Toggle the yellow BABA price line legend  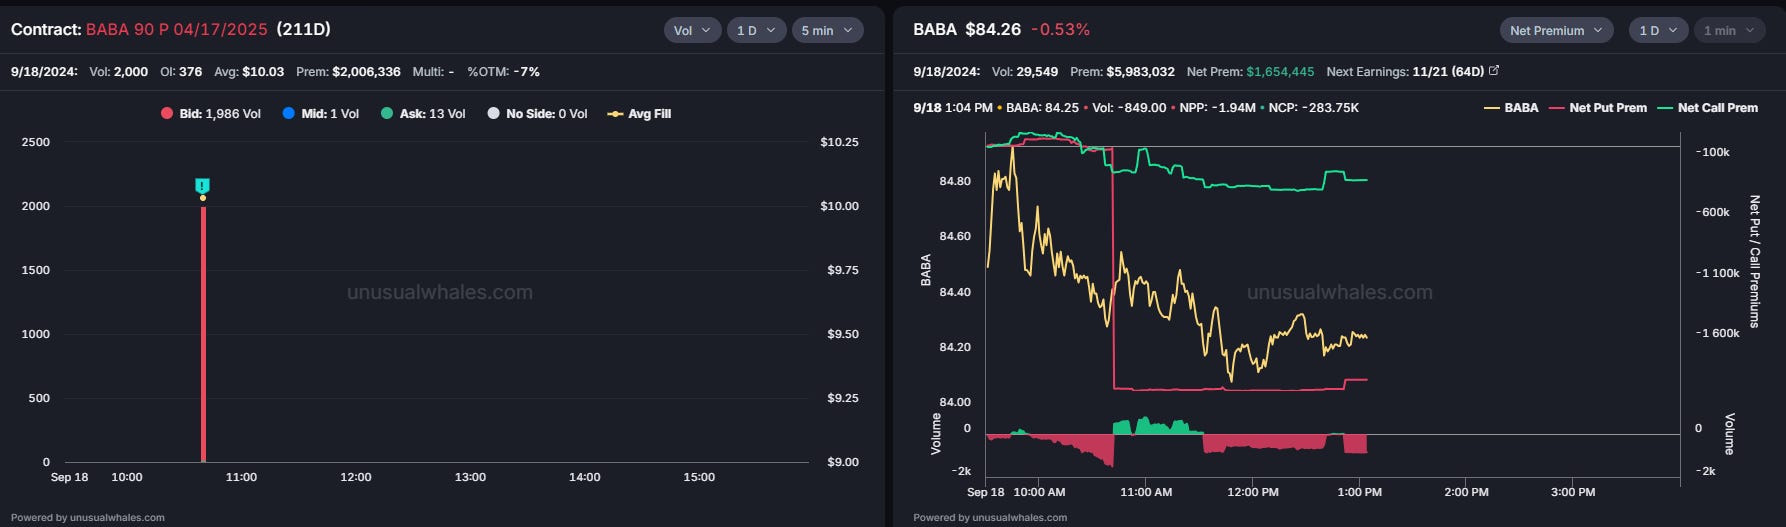pos(1511,108)
